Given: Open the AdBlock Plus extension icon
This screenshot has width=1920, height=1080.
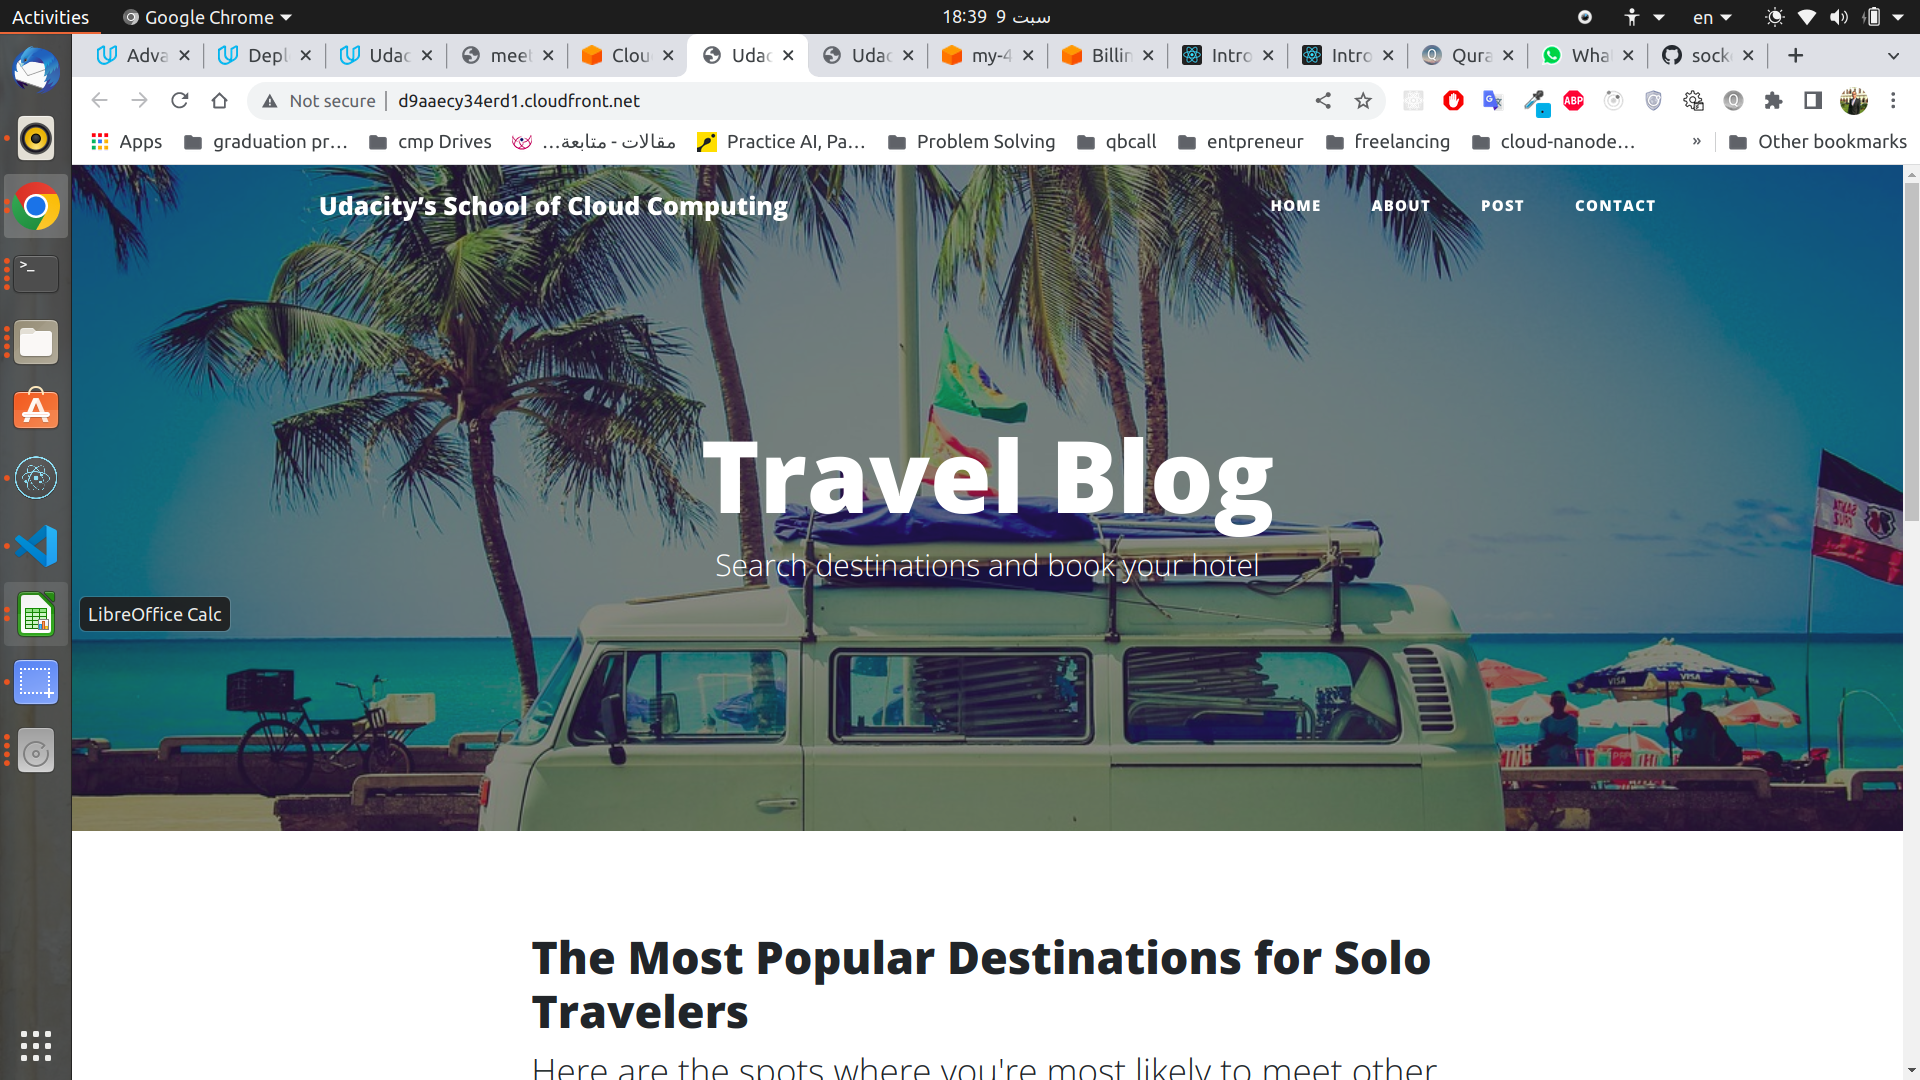Looking at the screenshot, I should pos(1573,100).
